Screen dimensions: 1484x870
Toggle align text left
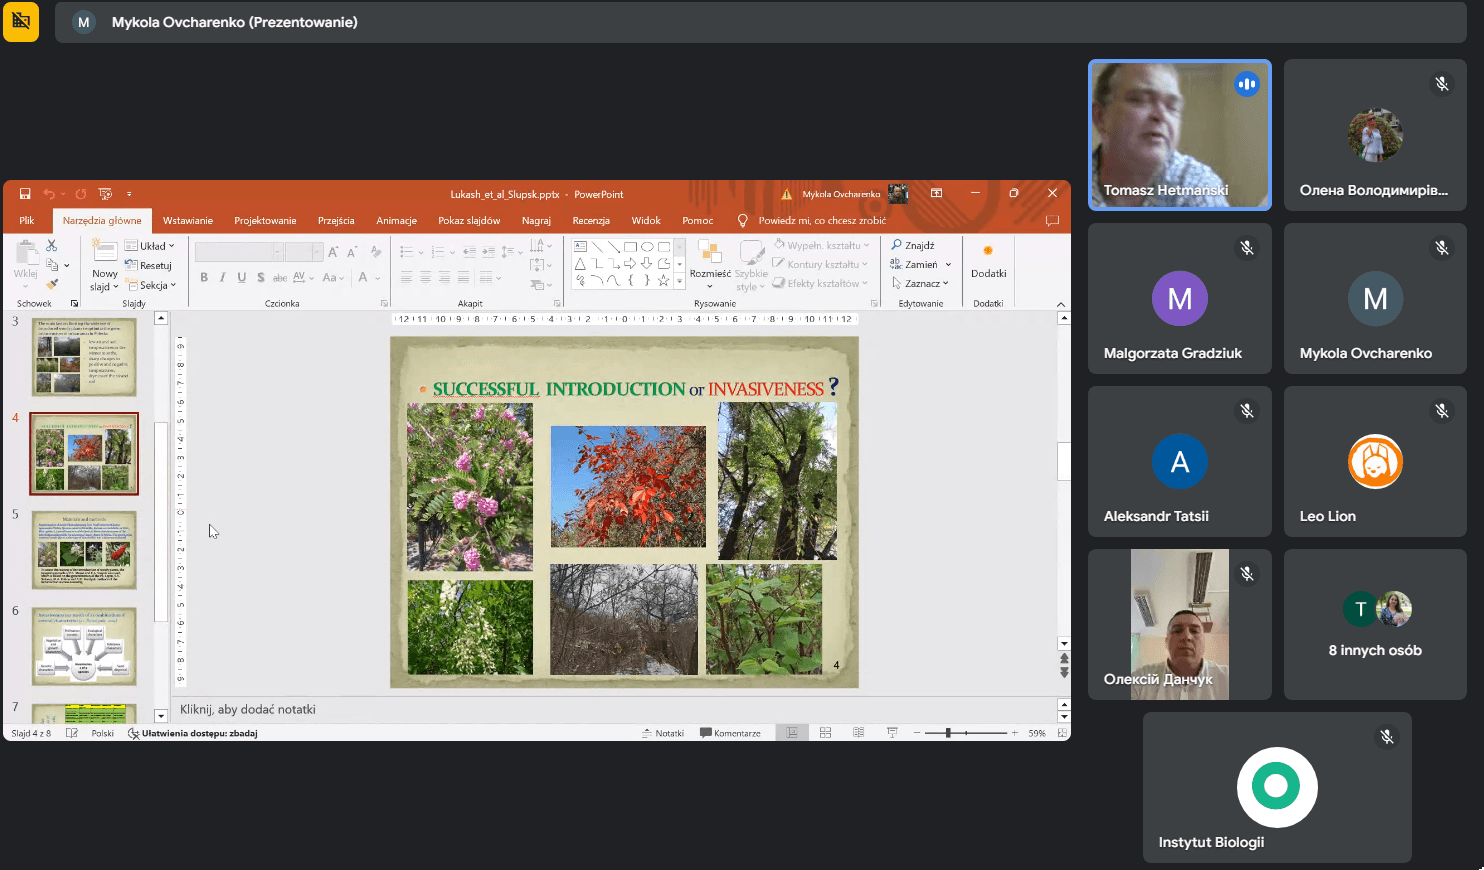[x=406, y=278]
